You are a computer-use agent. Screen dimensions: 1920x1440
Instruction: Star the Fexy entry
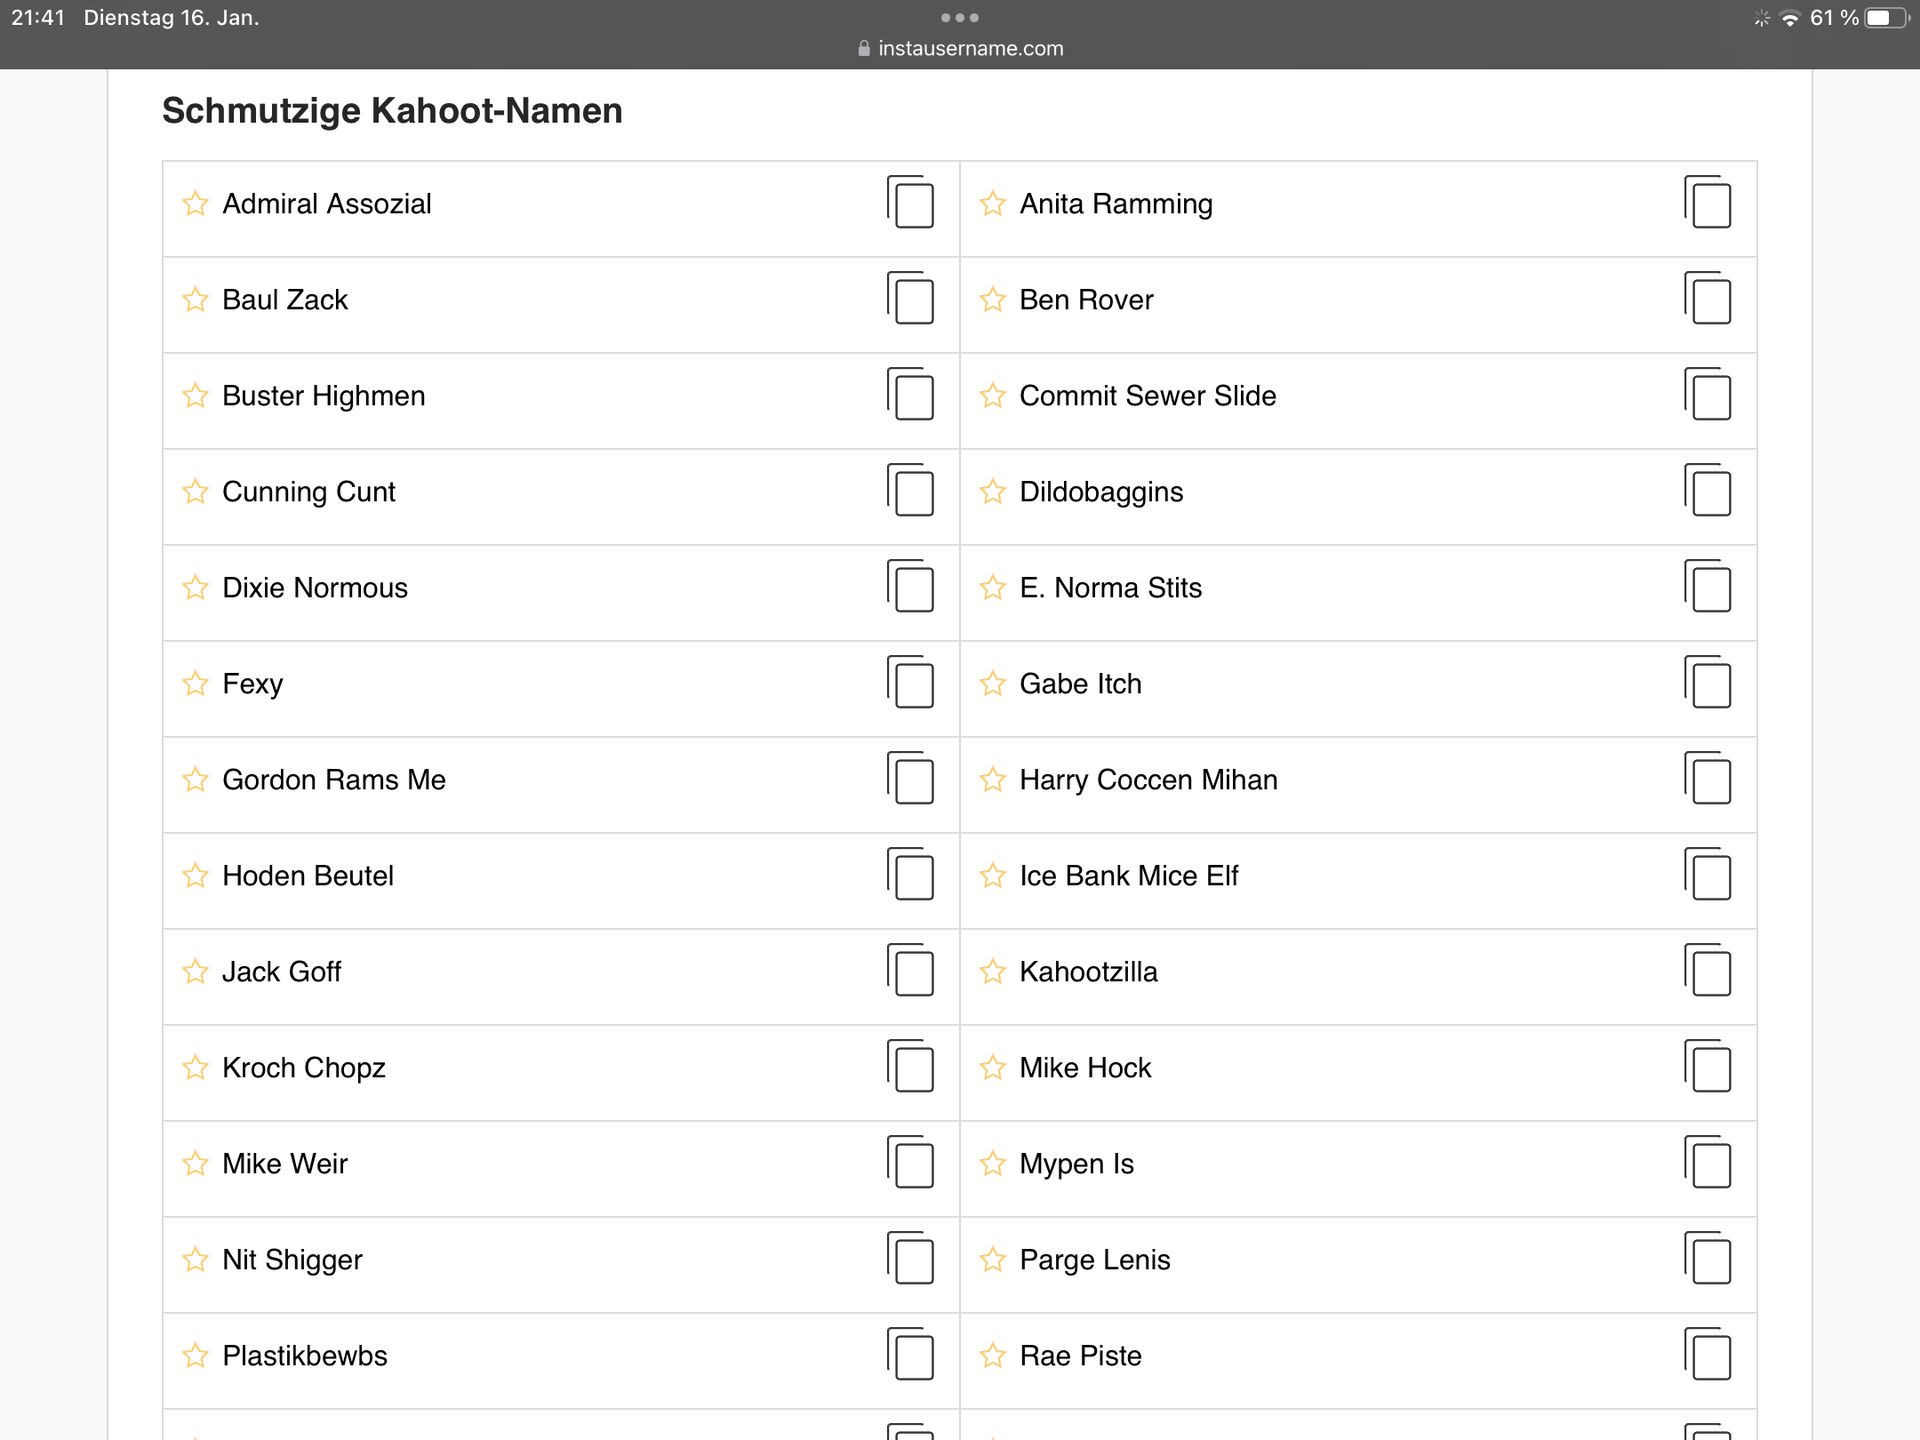tap(195, 683)
